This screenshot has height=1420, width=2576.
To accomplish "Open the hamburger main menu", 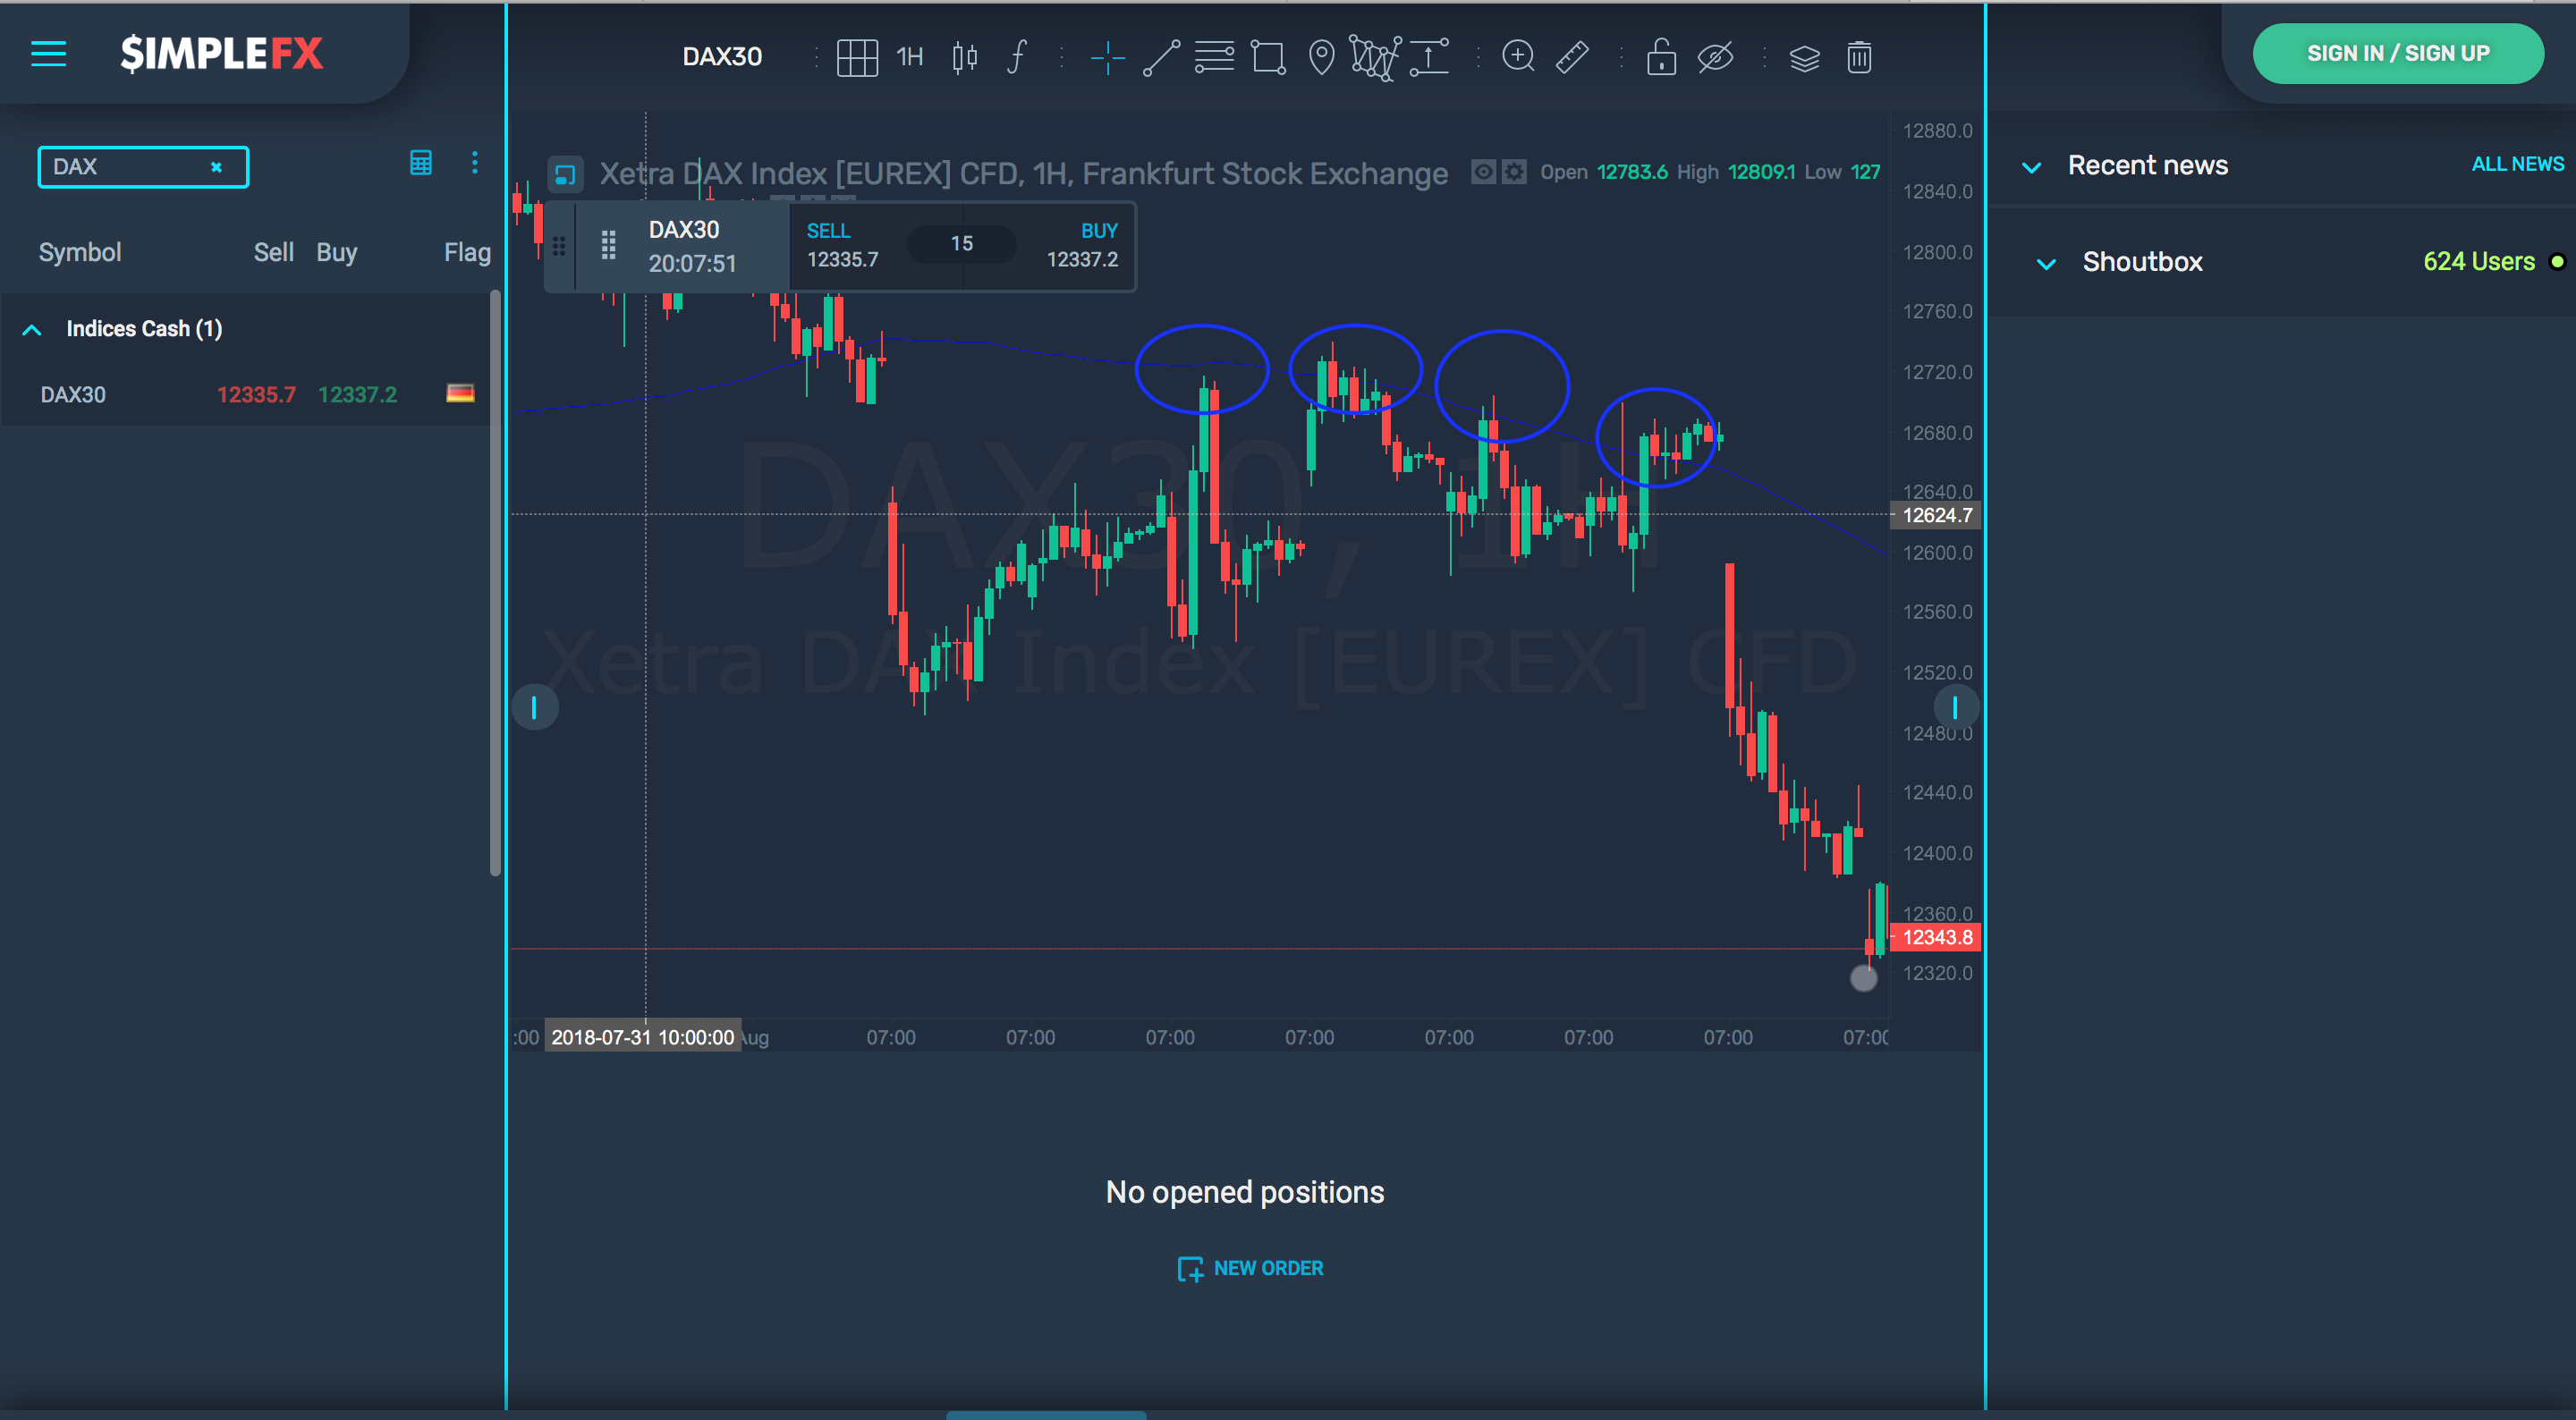I will tap(48, 54).
